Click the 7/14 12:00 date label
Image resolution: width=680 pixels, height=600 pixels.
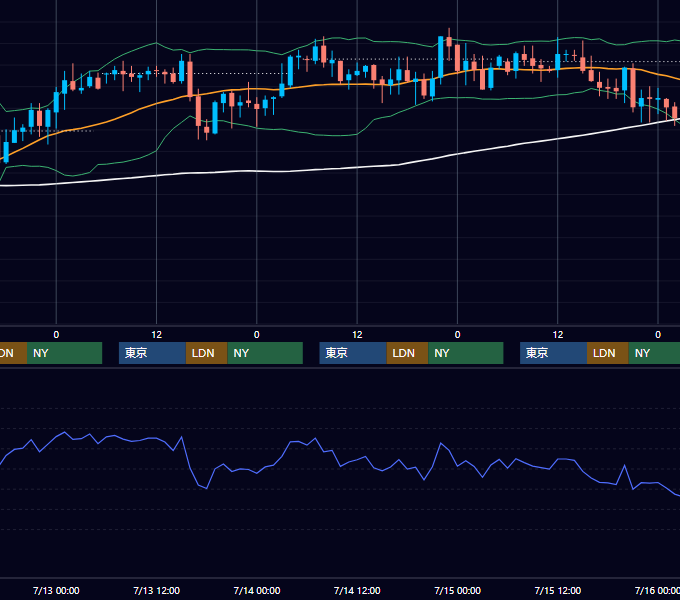[357, 590]
